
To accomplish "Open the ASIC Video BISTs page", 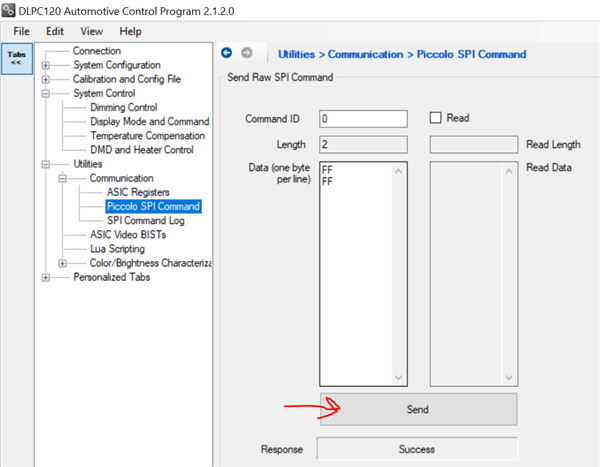I will click(128, 235).
